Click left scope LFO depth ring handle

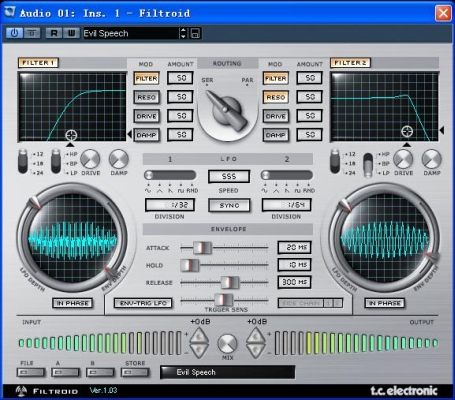tap(35, 203)
